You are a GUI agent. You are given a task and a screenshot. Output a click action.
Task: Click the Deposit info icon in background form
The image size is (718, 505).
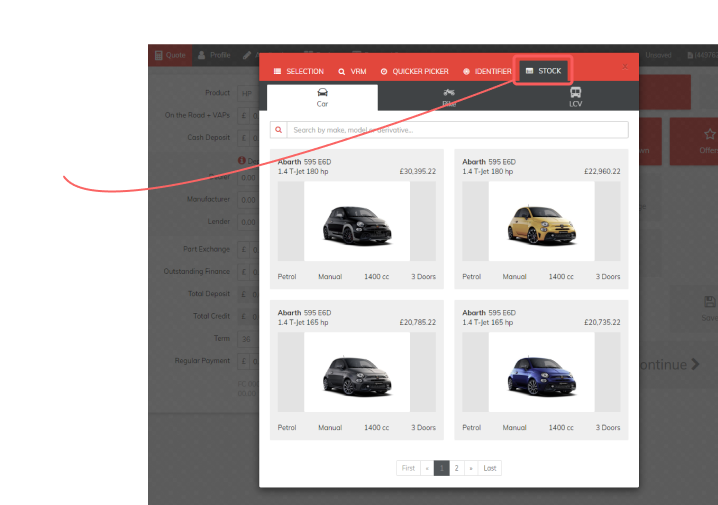[x=242, y=161]
